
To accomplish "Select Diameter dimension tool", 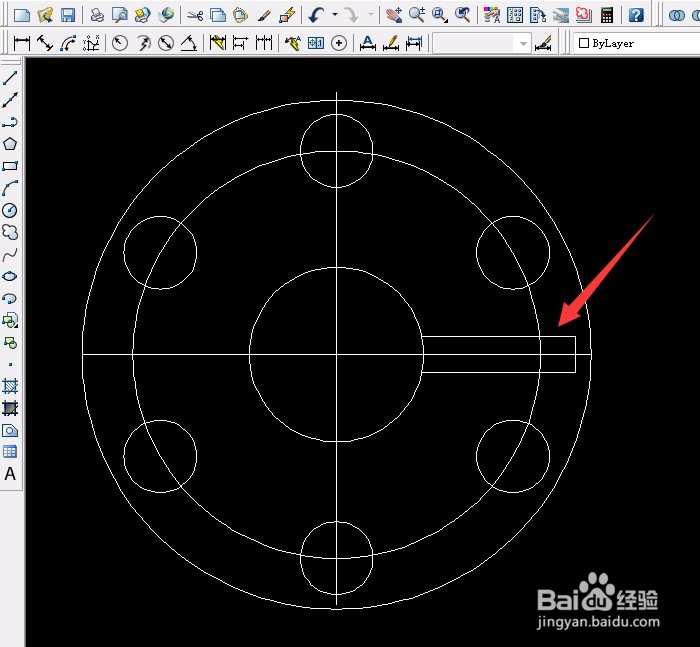I will coord(166,43).
